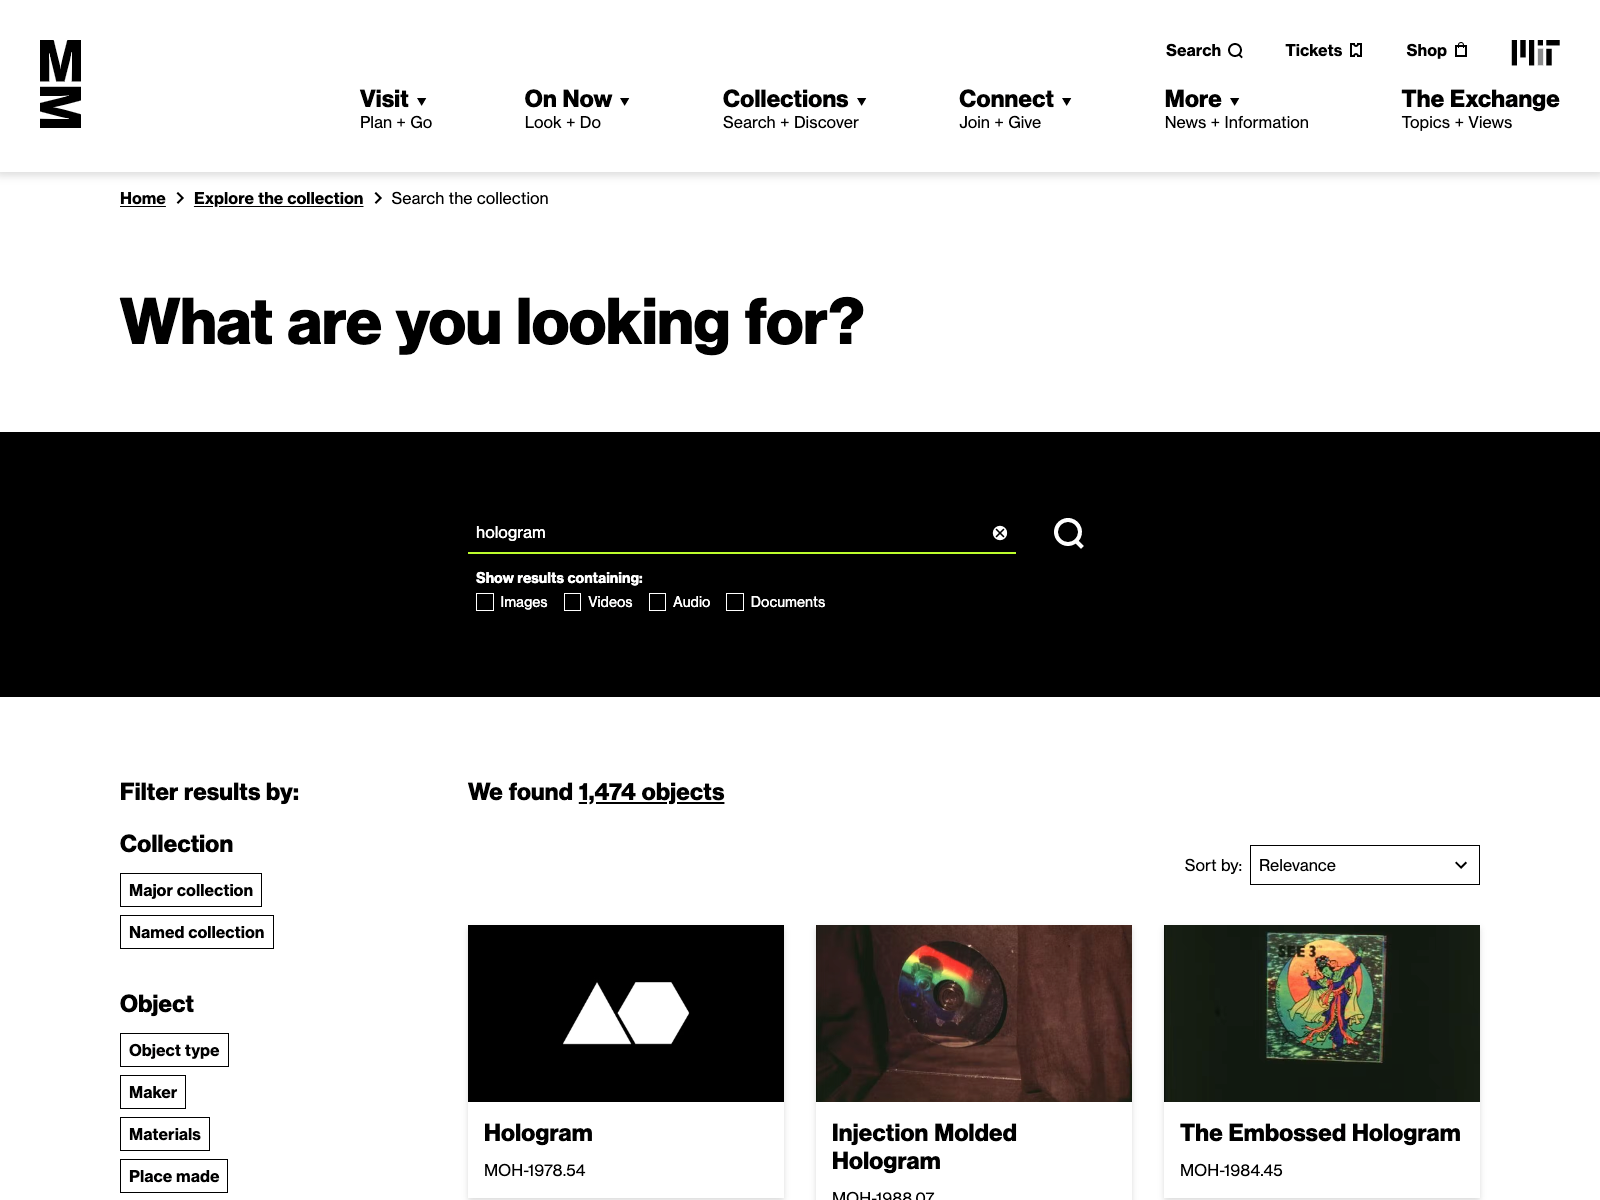The image size is (1600, 1200).
Task: Open Tickets from the top bar
Action: [1323, 51]
